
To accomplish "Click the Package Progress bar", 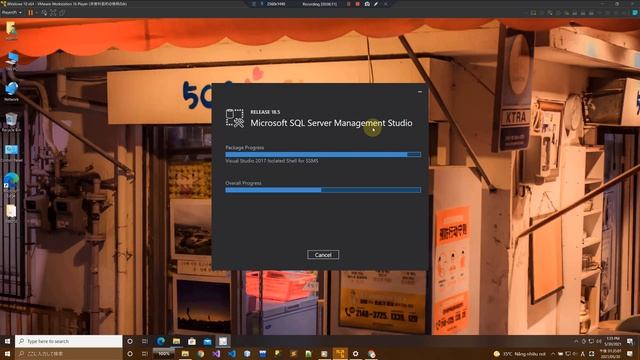I will coord(323,154).
